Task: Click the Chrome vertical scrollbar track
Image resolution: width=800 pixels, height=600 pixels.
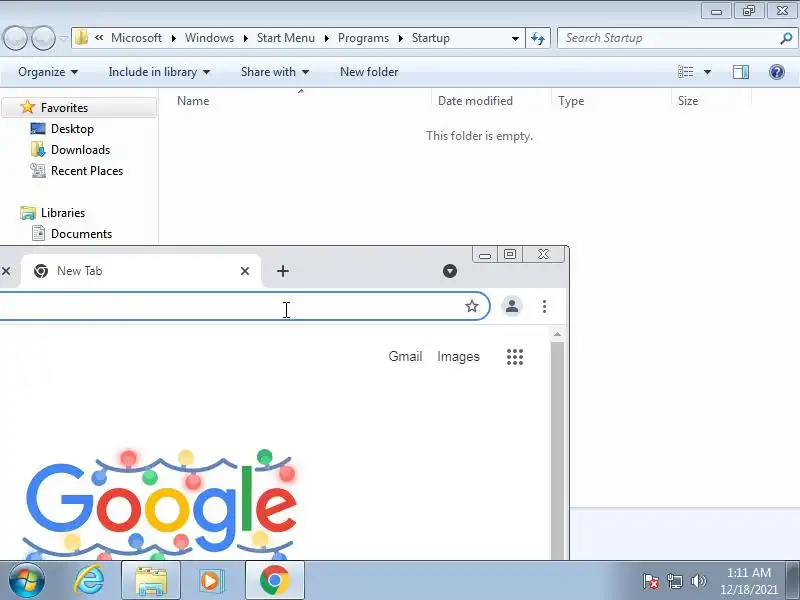Action: pos(557,451)
